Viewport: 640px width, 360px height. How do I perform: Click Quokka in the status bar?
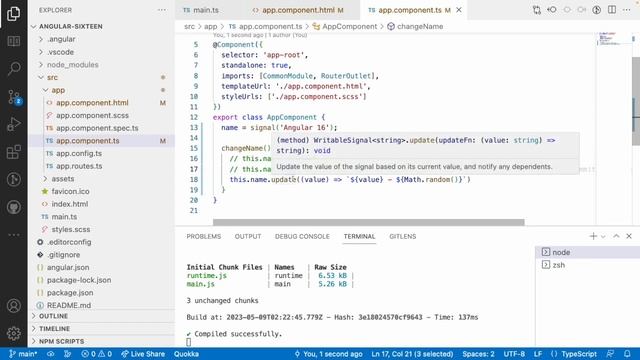click(186, 354)
